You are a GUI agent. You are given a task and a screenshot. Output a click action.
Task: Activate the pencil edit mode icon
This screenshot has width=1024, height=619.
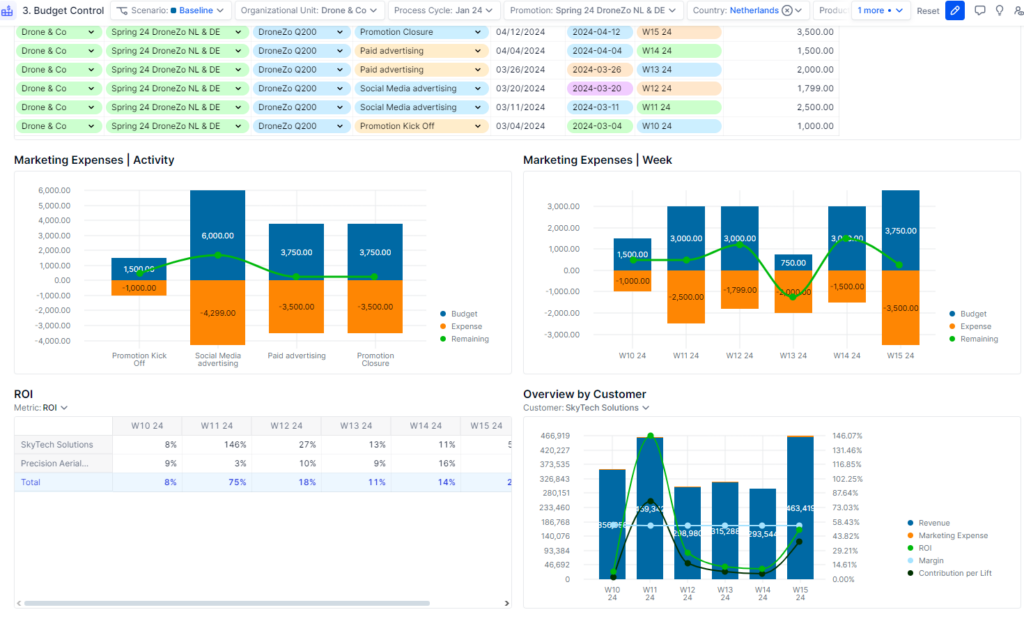point(955,11)
